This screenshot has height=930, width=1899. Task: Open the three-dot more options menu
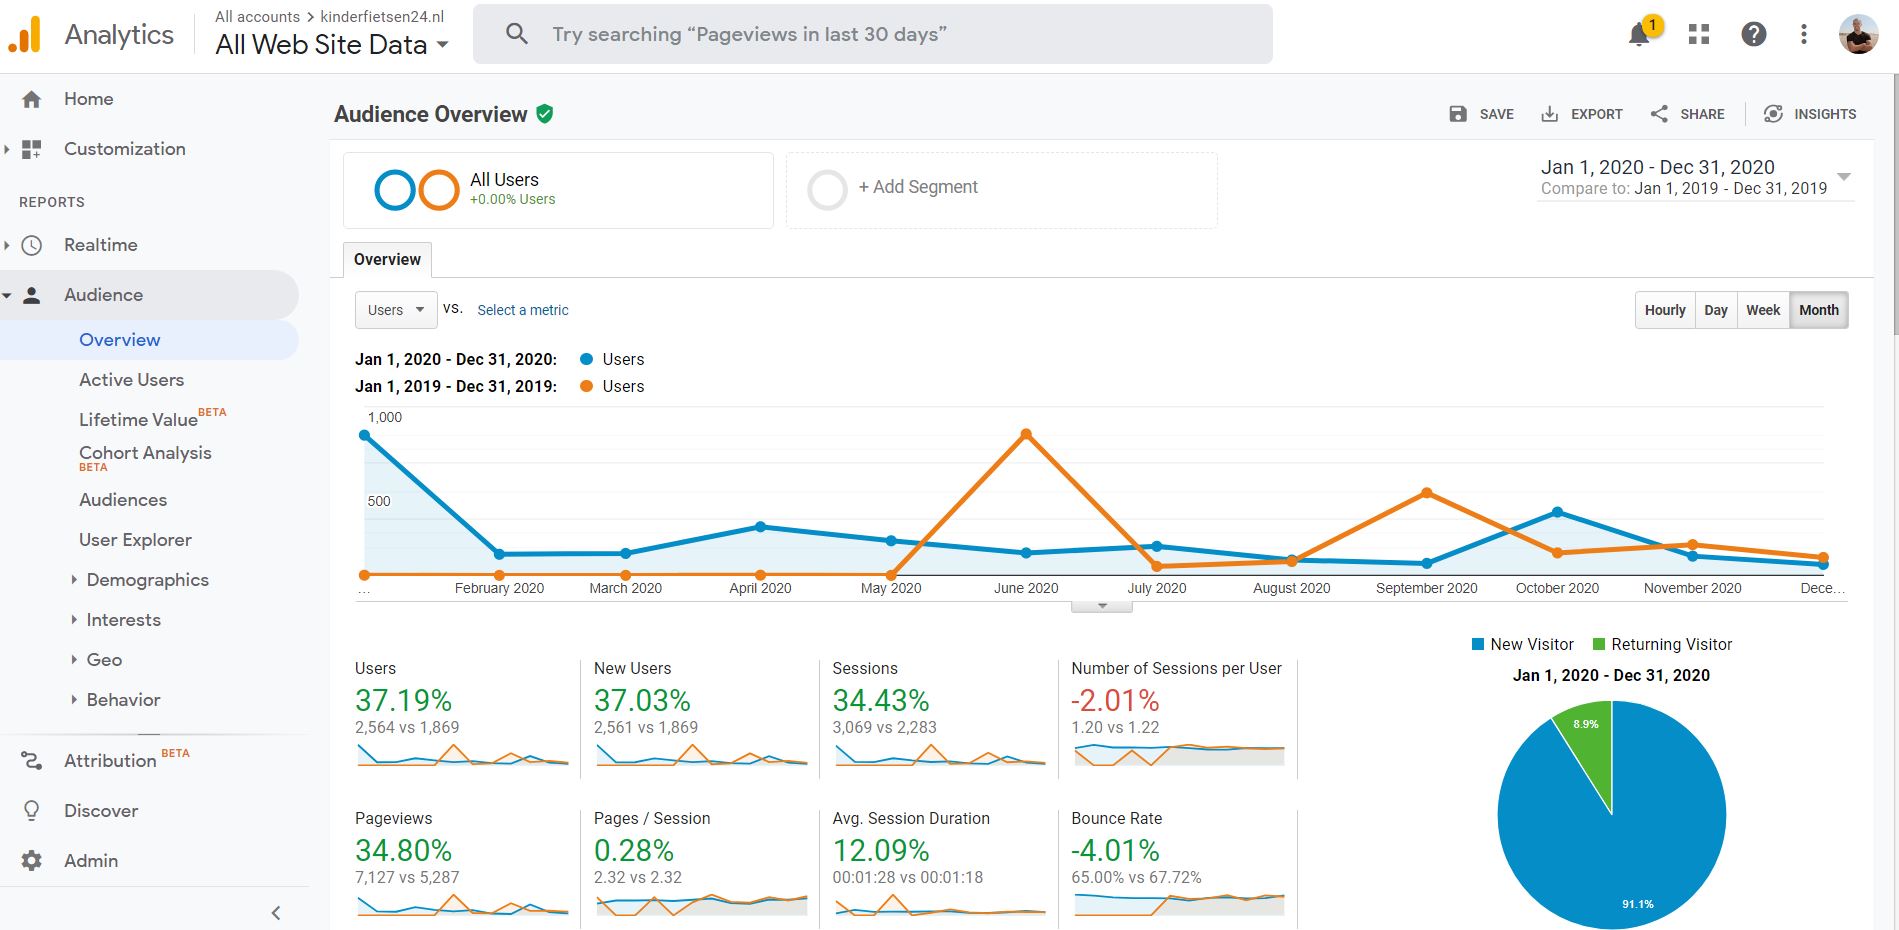[x=1804, y=35]
